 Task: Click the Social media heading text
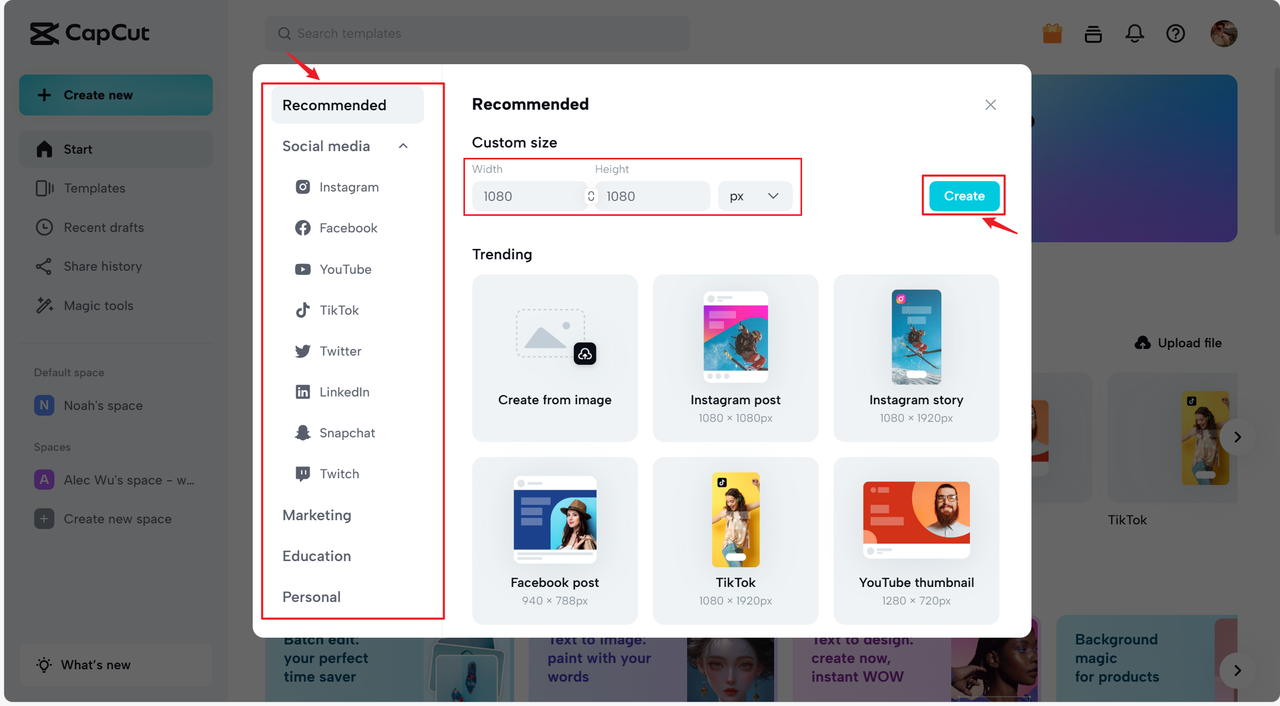(326, 146)
